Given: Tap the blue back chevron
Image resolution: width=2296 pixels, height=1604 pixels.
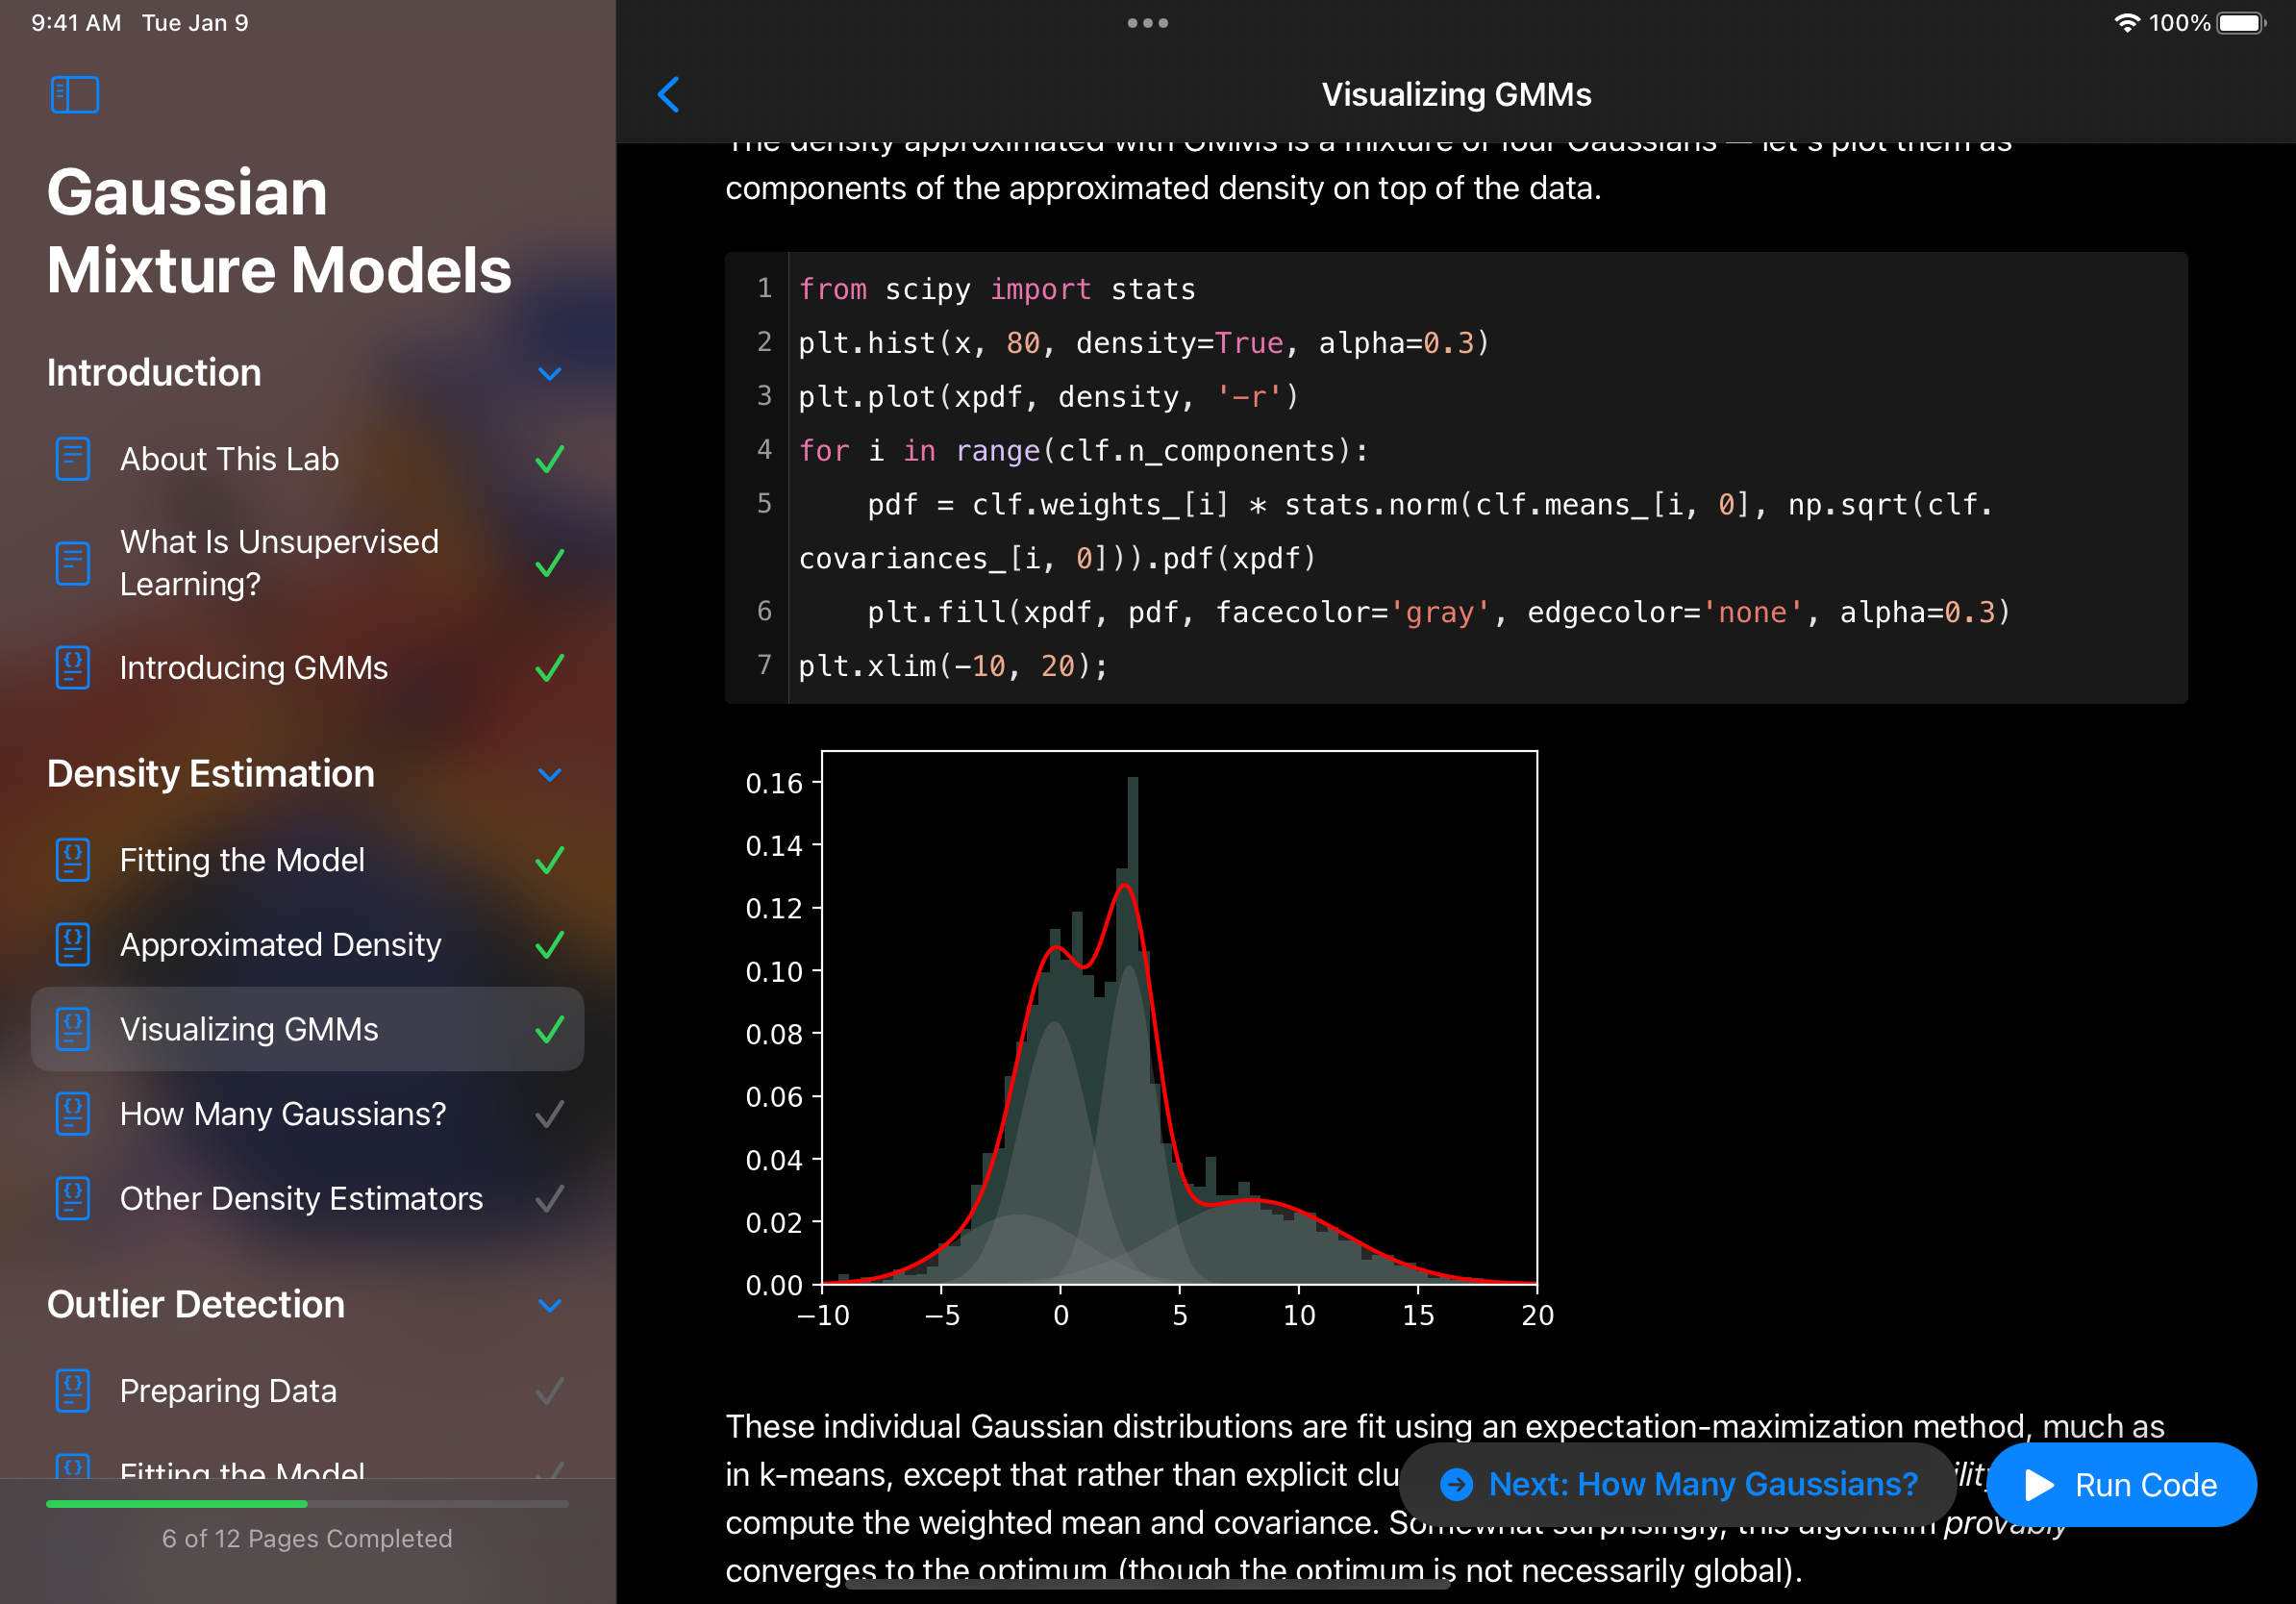Looking at the screenshot, I should point(669,95).
